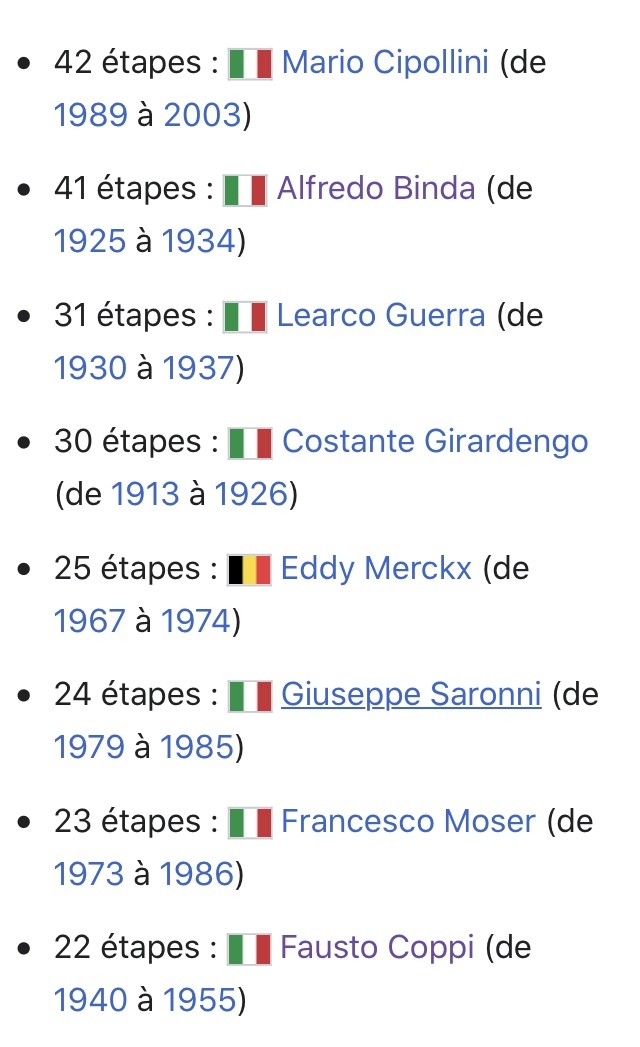
Task: Select the Italian flag next to Fausto Coppi
Action: click(249, 949)
